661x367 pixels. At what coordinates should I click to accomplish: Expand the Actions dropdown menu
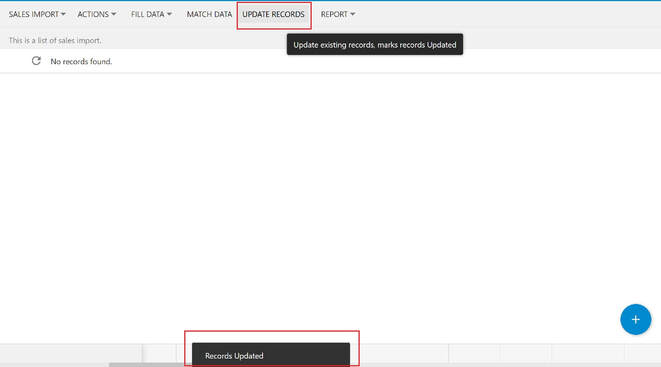[x=97, y=14]
